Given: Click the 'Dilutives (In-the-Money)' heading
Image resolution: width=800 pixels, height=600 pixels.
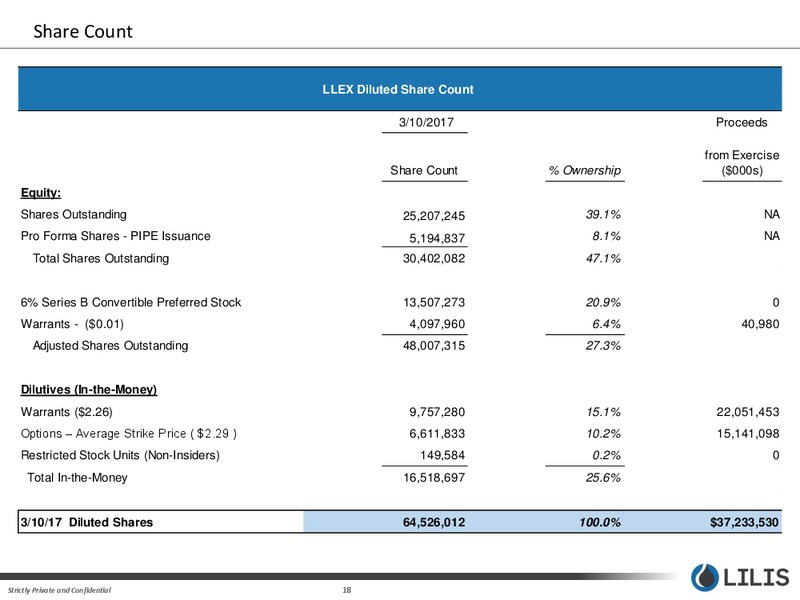Looking at the screenshot, I should (89, 390).
